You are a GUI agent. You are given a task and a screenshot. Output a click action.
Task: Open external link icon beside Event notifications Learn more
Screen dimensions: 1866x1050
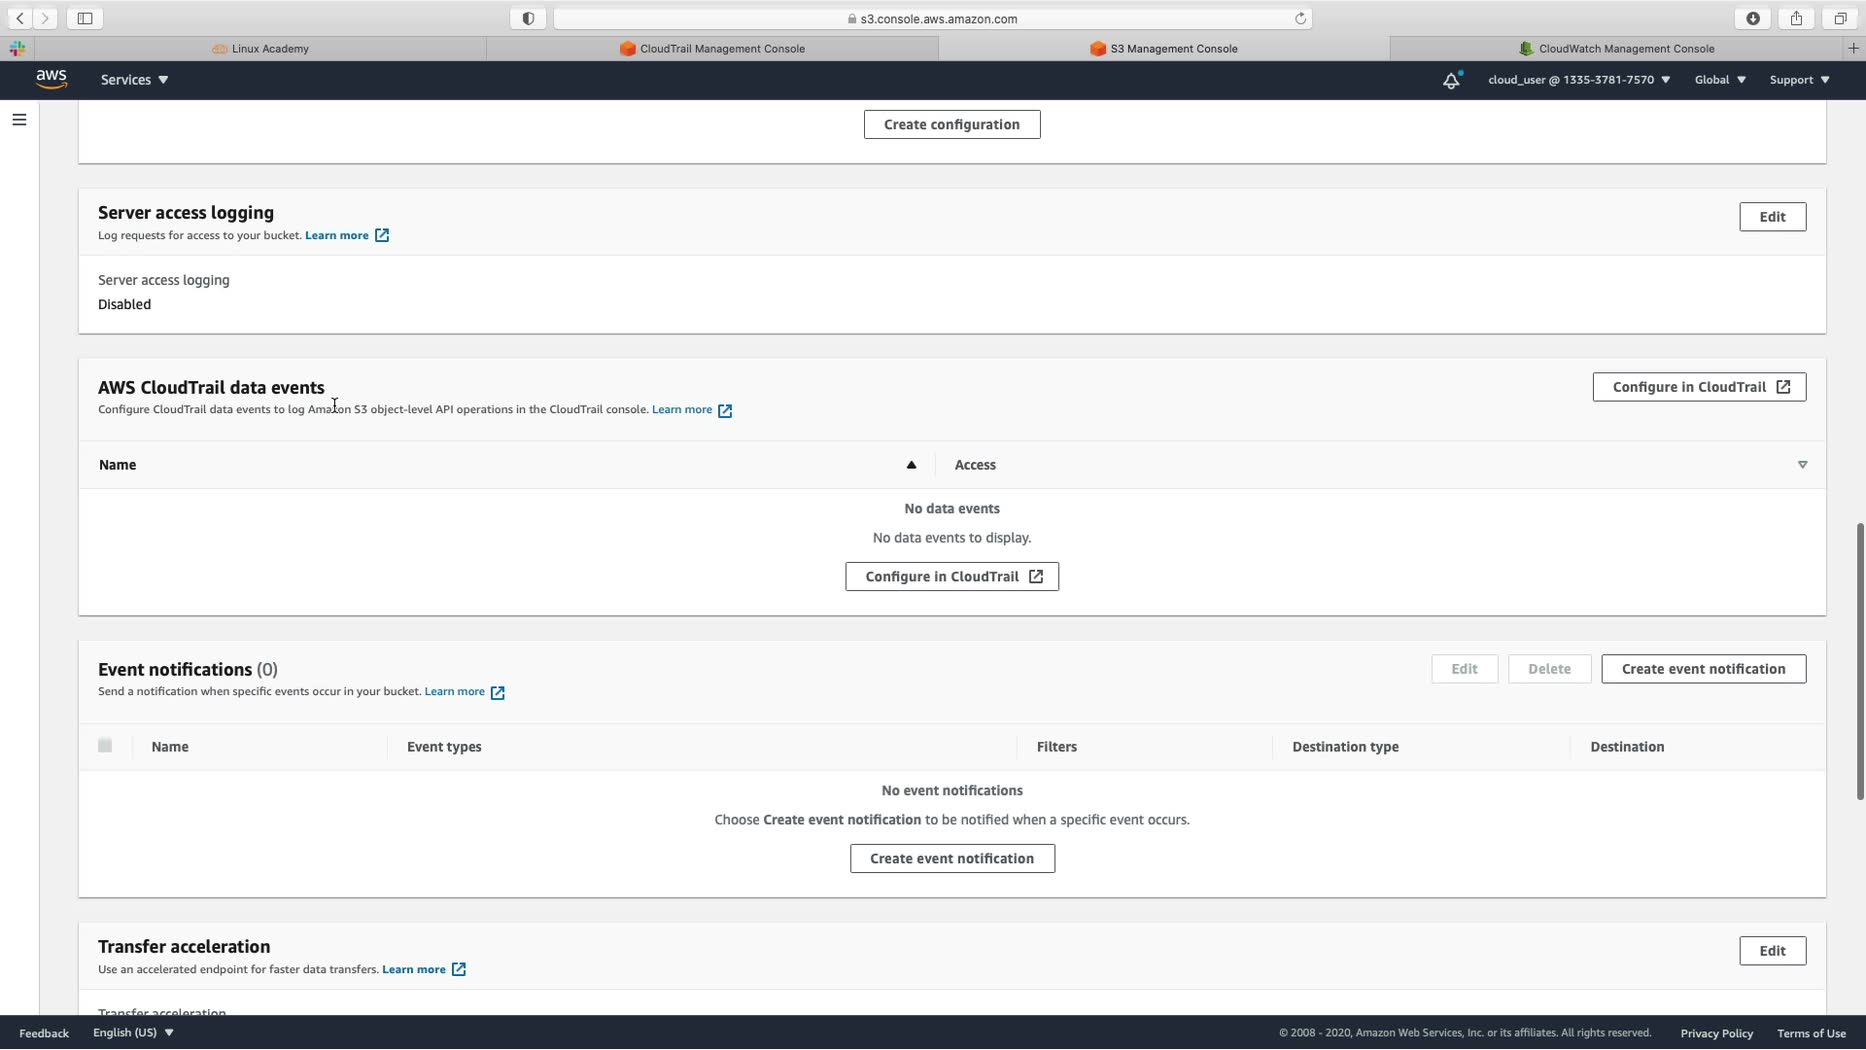[x=497, y=692]
